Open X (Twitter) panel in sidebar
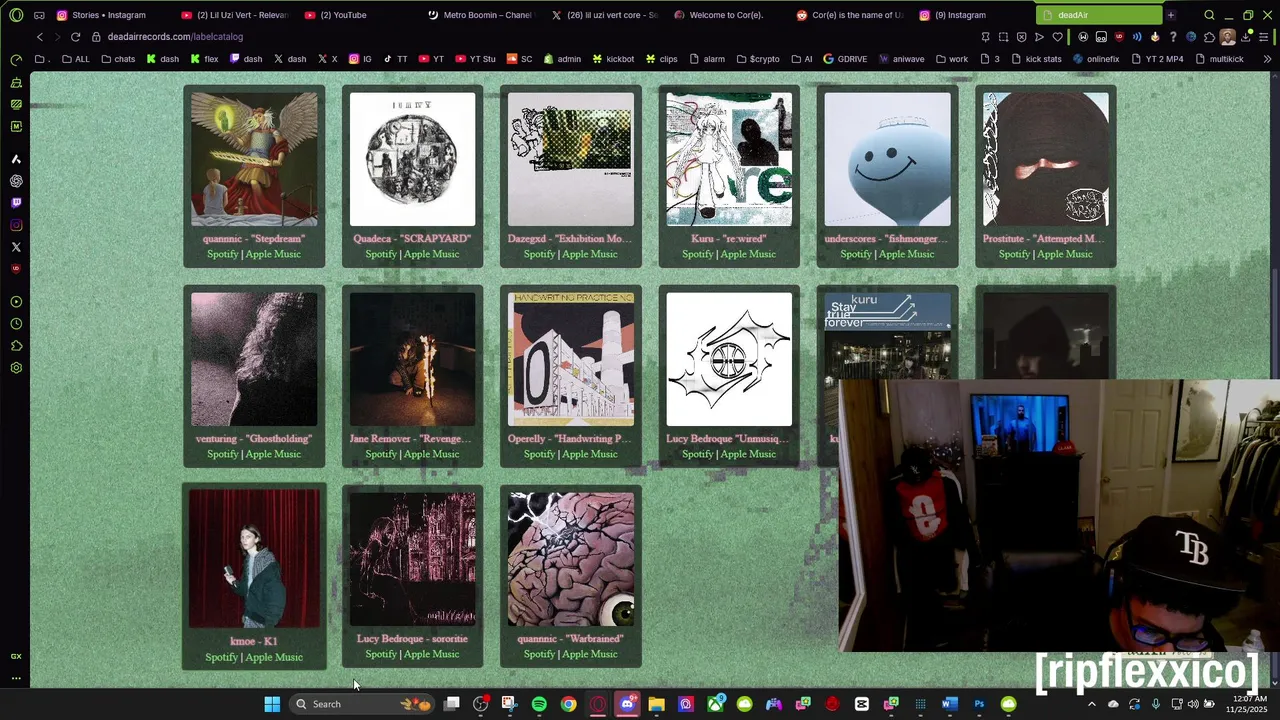 click(x=16, y=247)
